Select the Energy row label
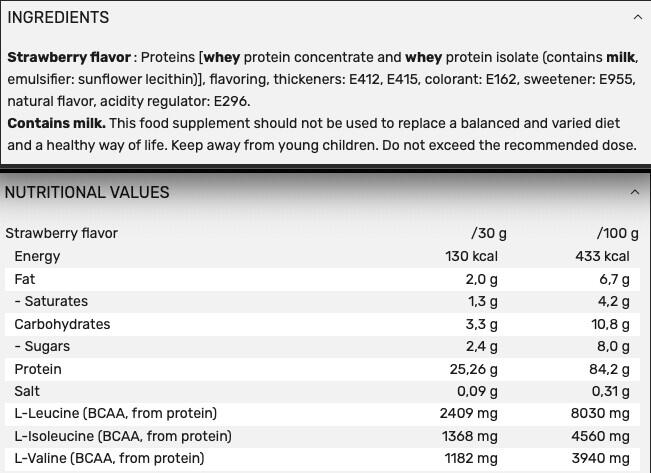Viewport: 651px width, 473px height. pos(37,256)
